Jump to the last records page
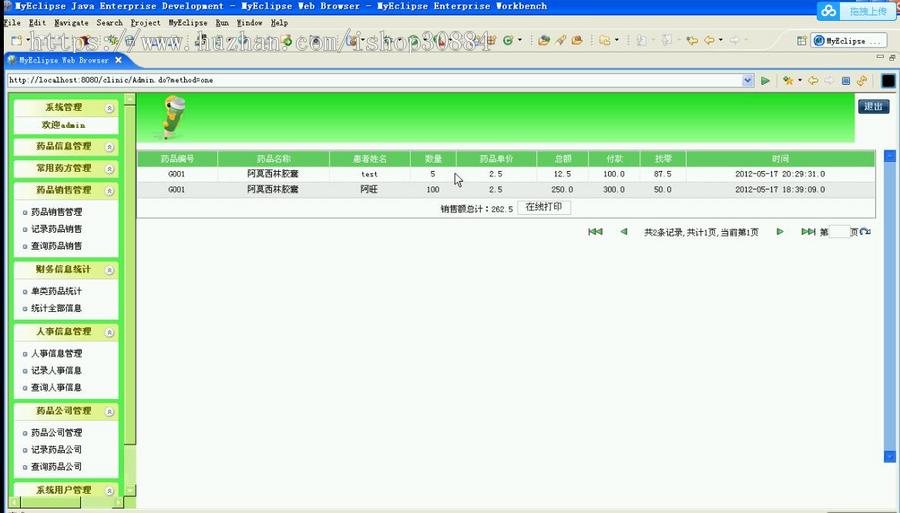The image size is (900, 513). [808, 232]
